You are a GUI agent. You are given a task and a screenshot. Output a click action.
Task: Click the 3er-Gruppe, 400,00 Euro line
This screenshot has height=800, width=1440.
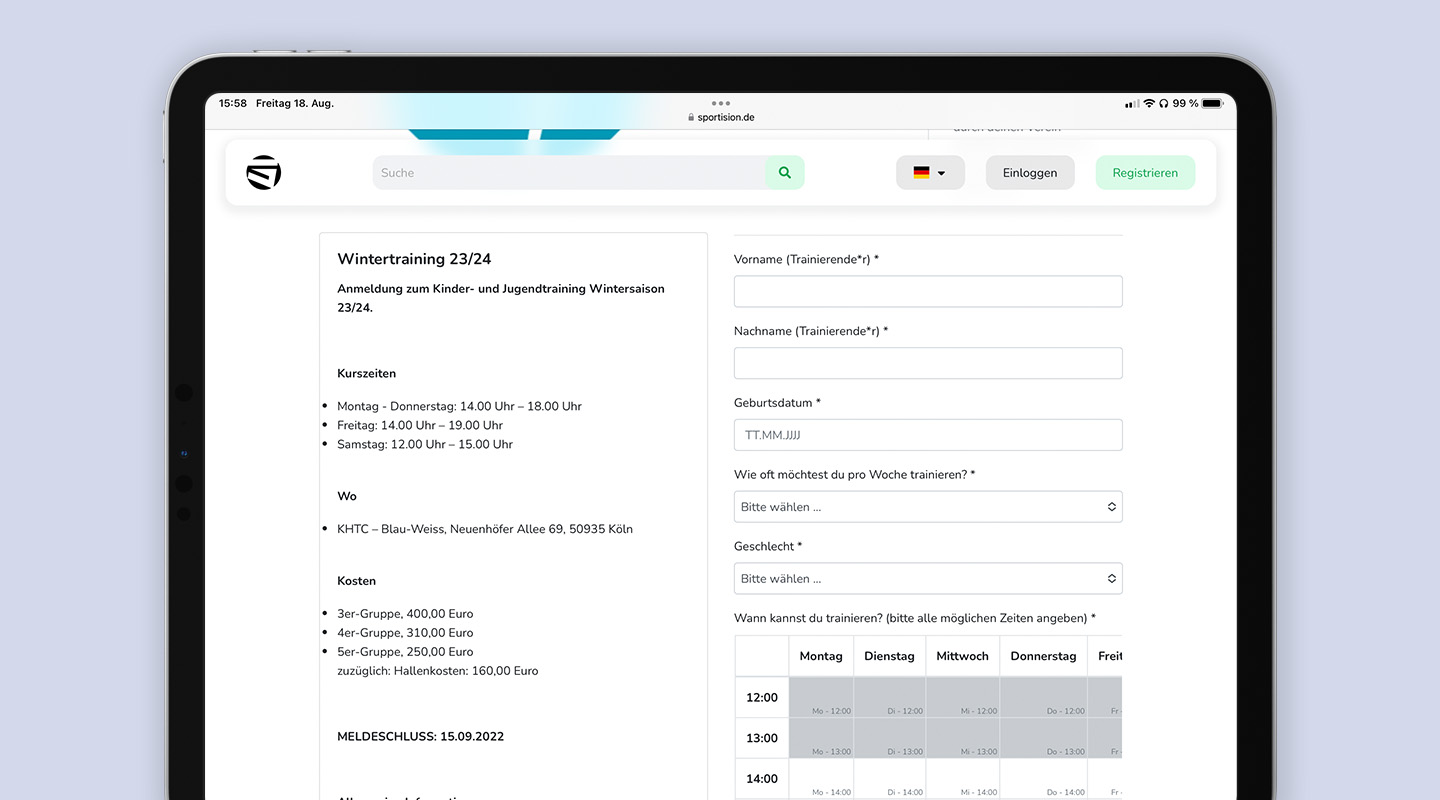pyautogui.click(x=405, y=614)
